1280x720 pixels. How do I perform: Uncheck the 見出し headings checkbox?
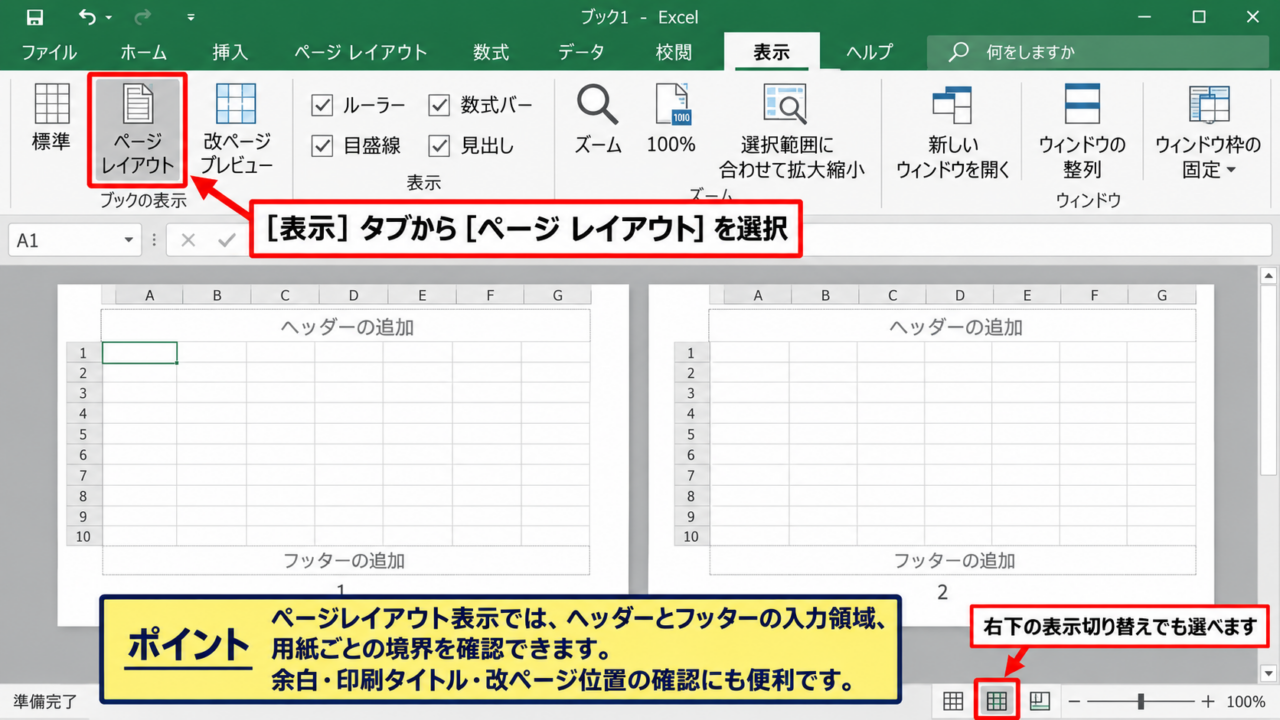pyautogui.click(x=439, y=146)
